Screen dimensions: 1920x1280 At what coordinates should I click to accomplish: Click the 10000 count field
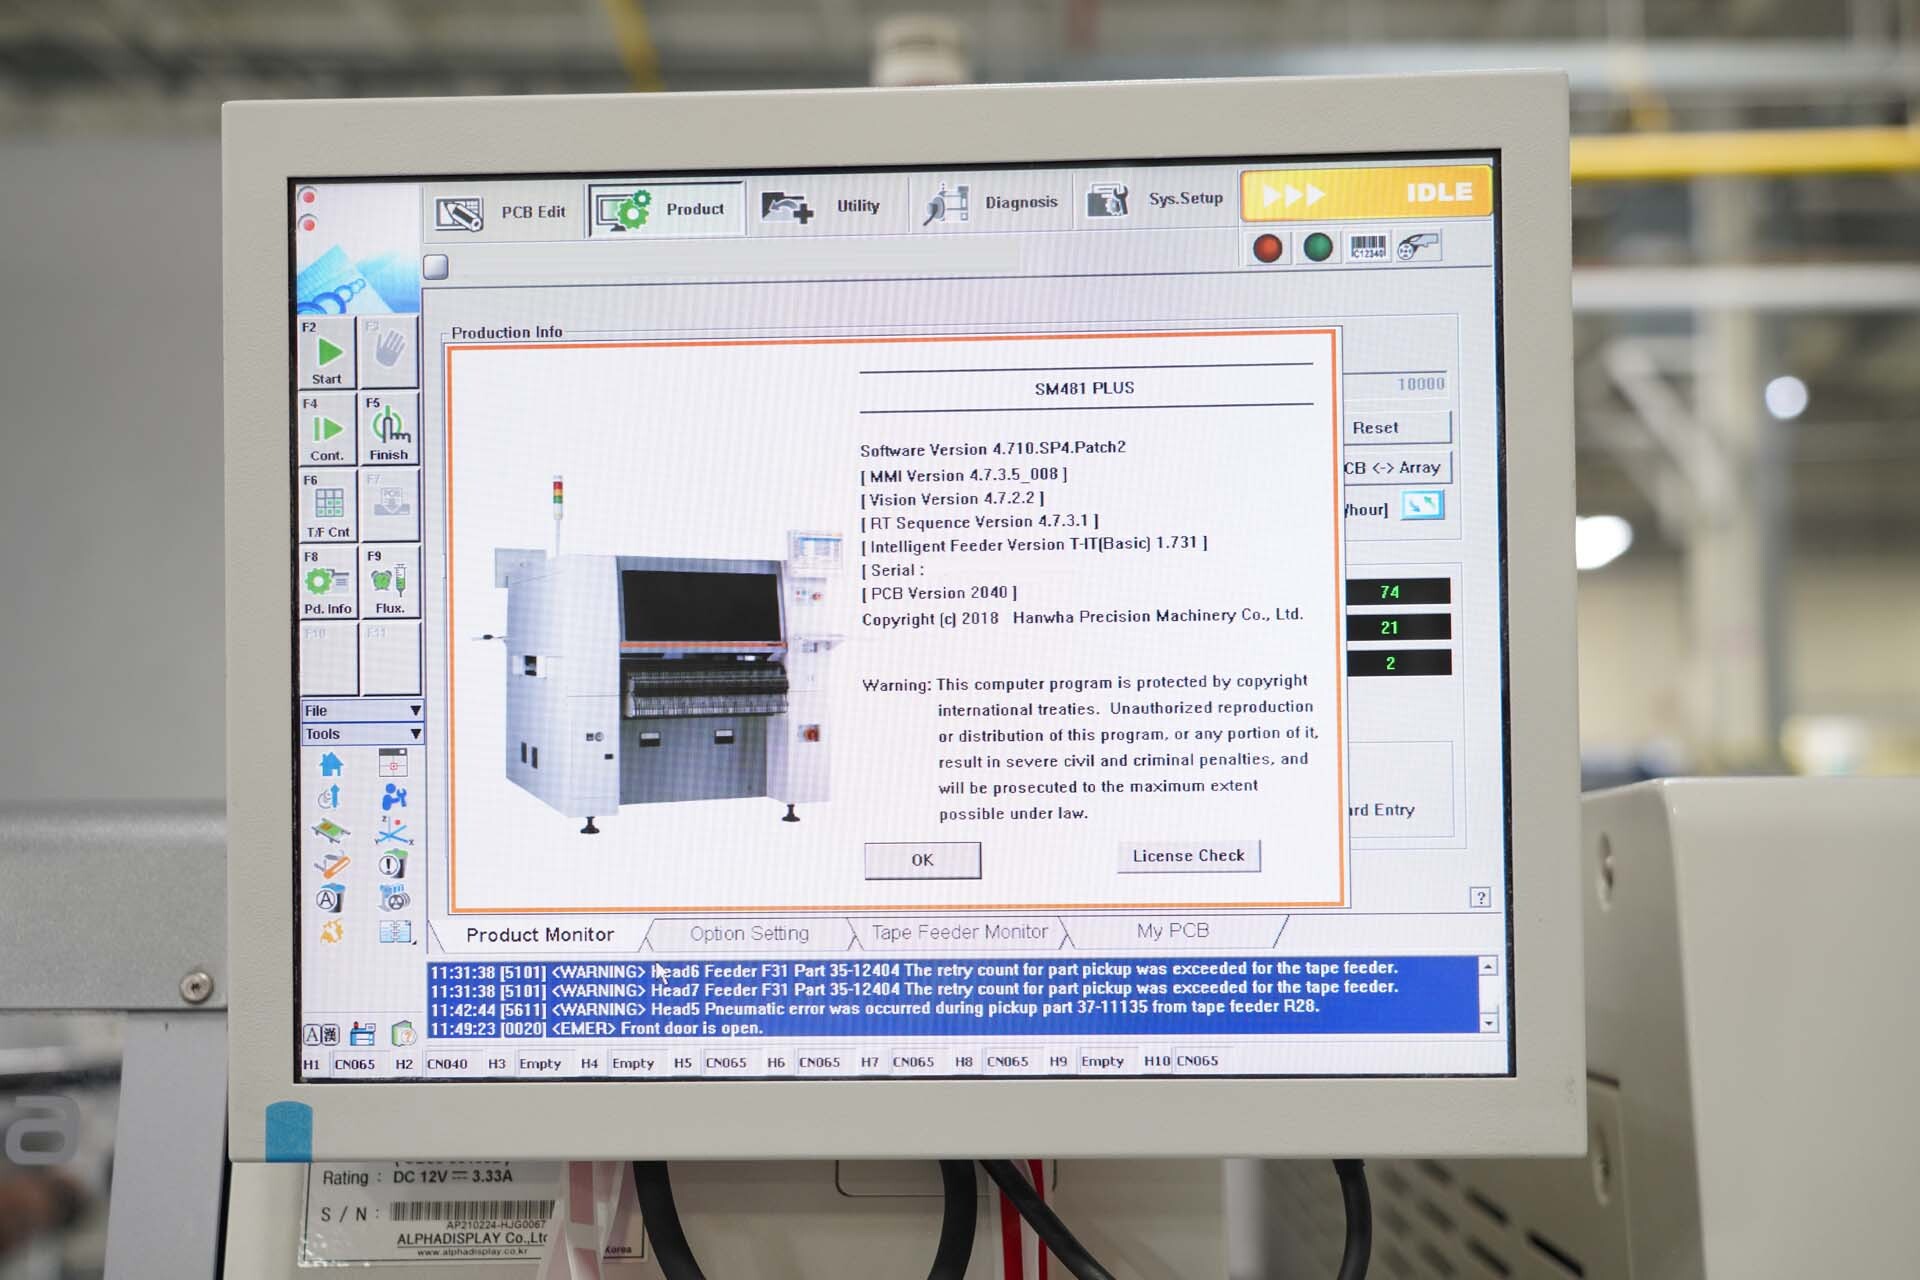click(x=1396, y=384)
